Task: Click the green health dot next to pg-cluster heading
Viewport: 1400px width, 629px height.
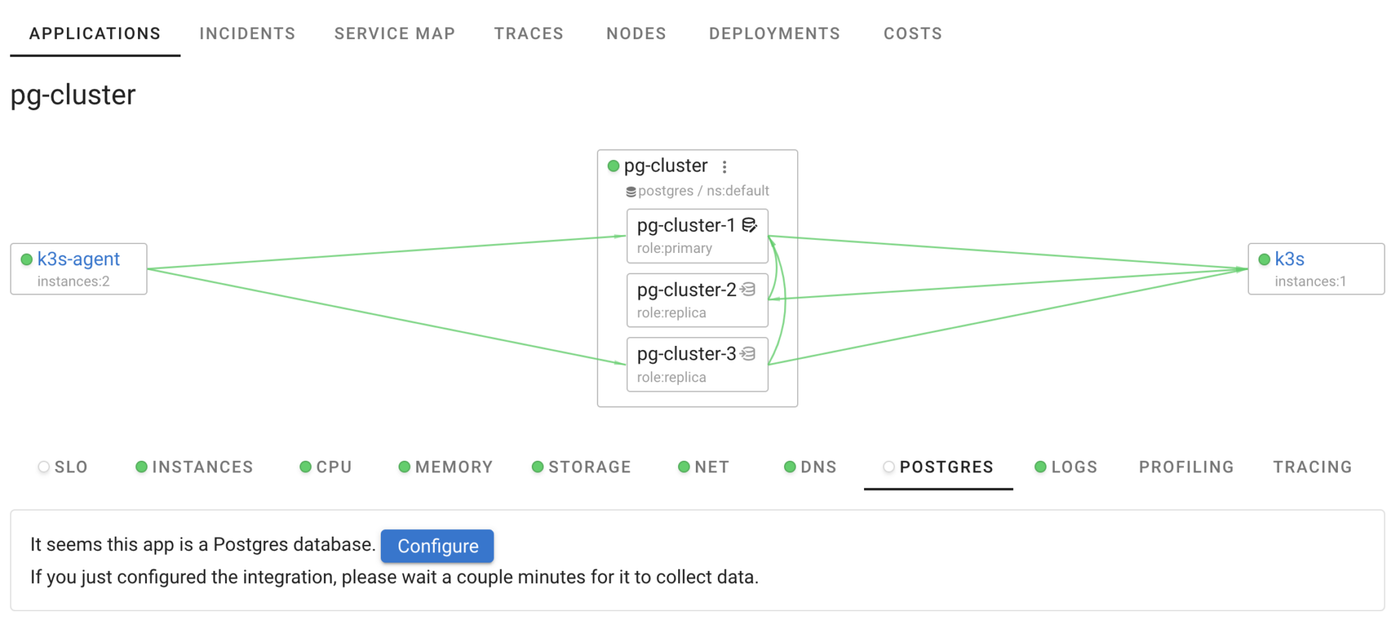Action: pos(613,165)
